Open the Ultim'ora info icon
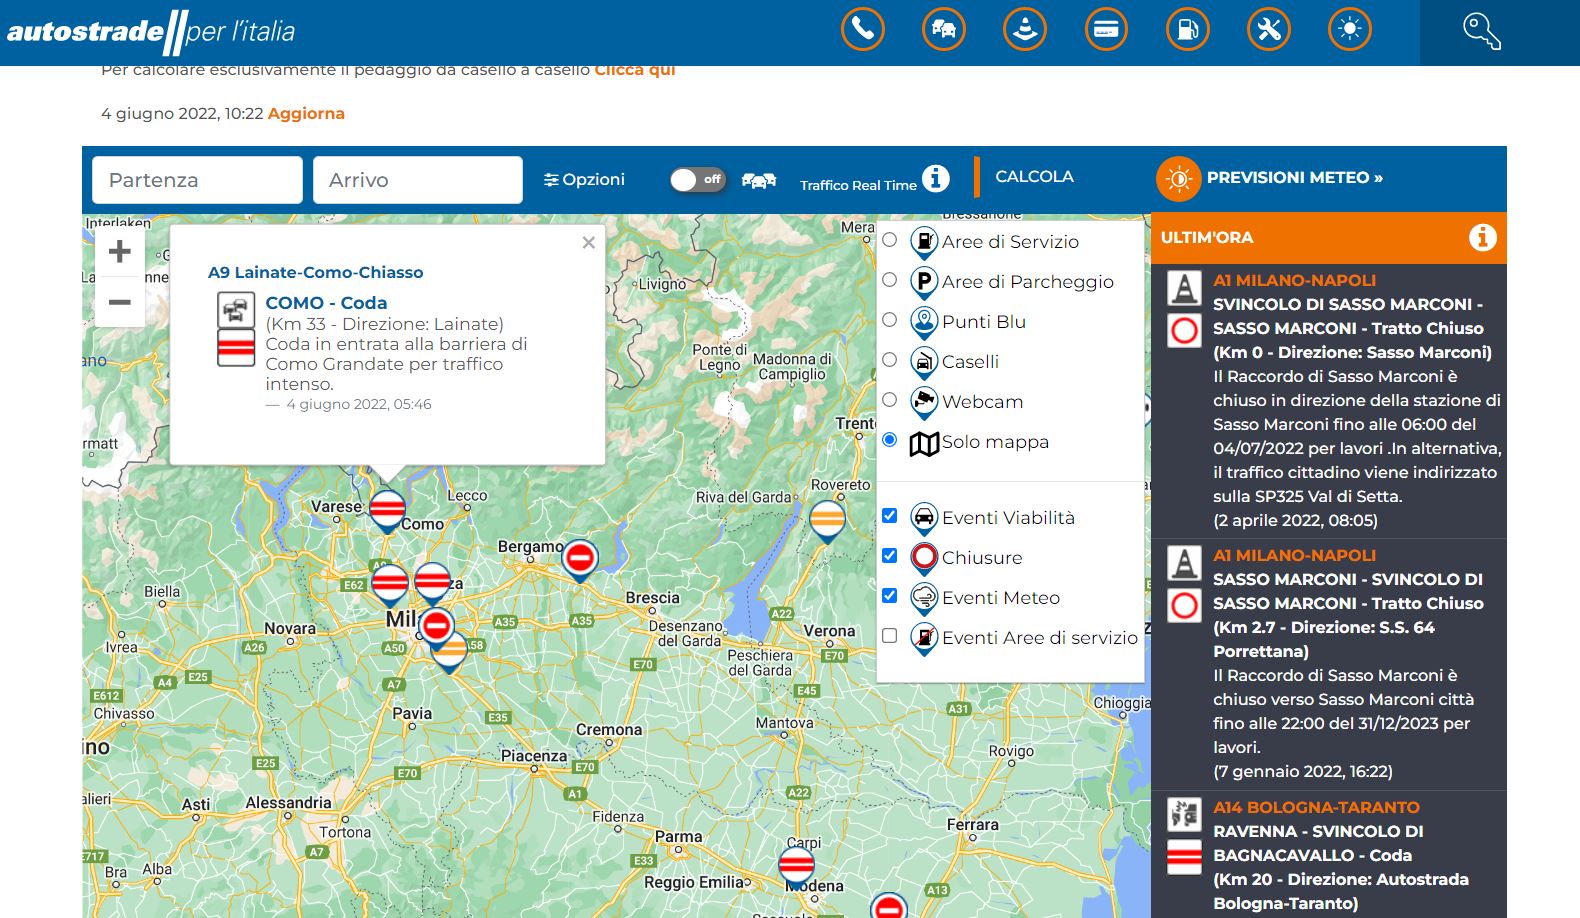This screenshot has height=918, width=1580. pyautogui.click(x=1482, y=237)
